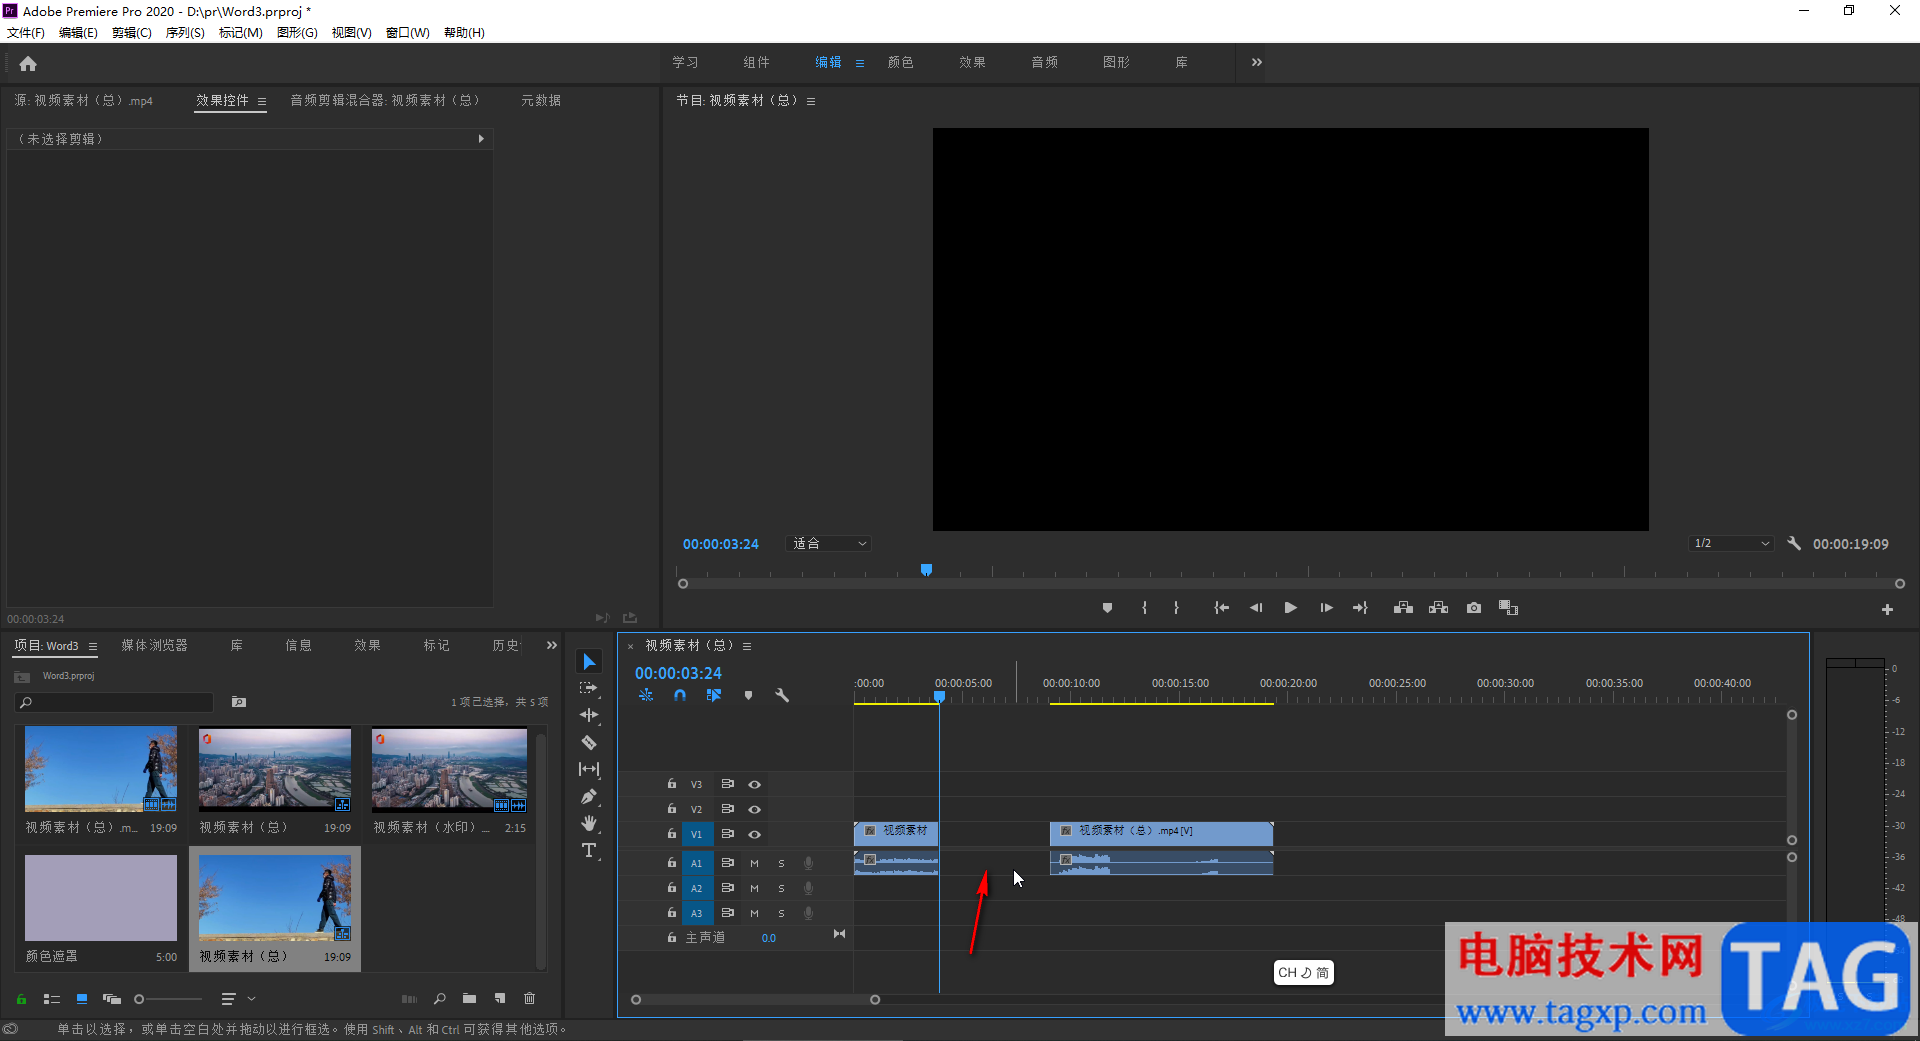The height and width of the screenshot is (1041, 1920).
Task: Toggle V3 track output eye
Action: (755, 784)
